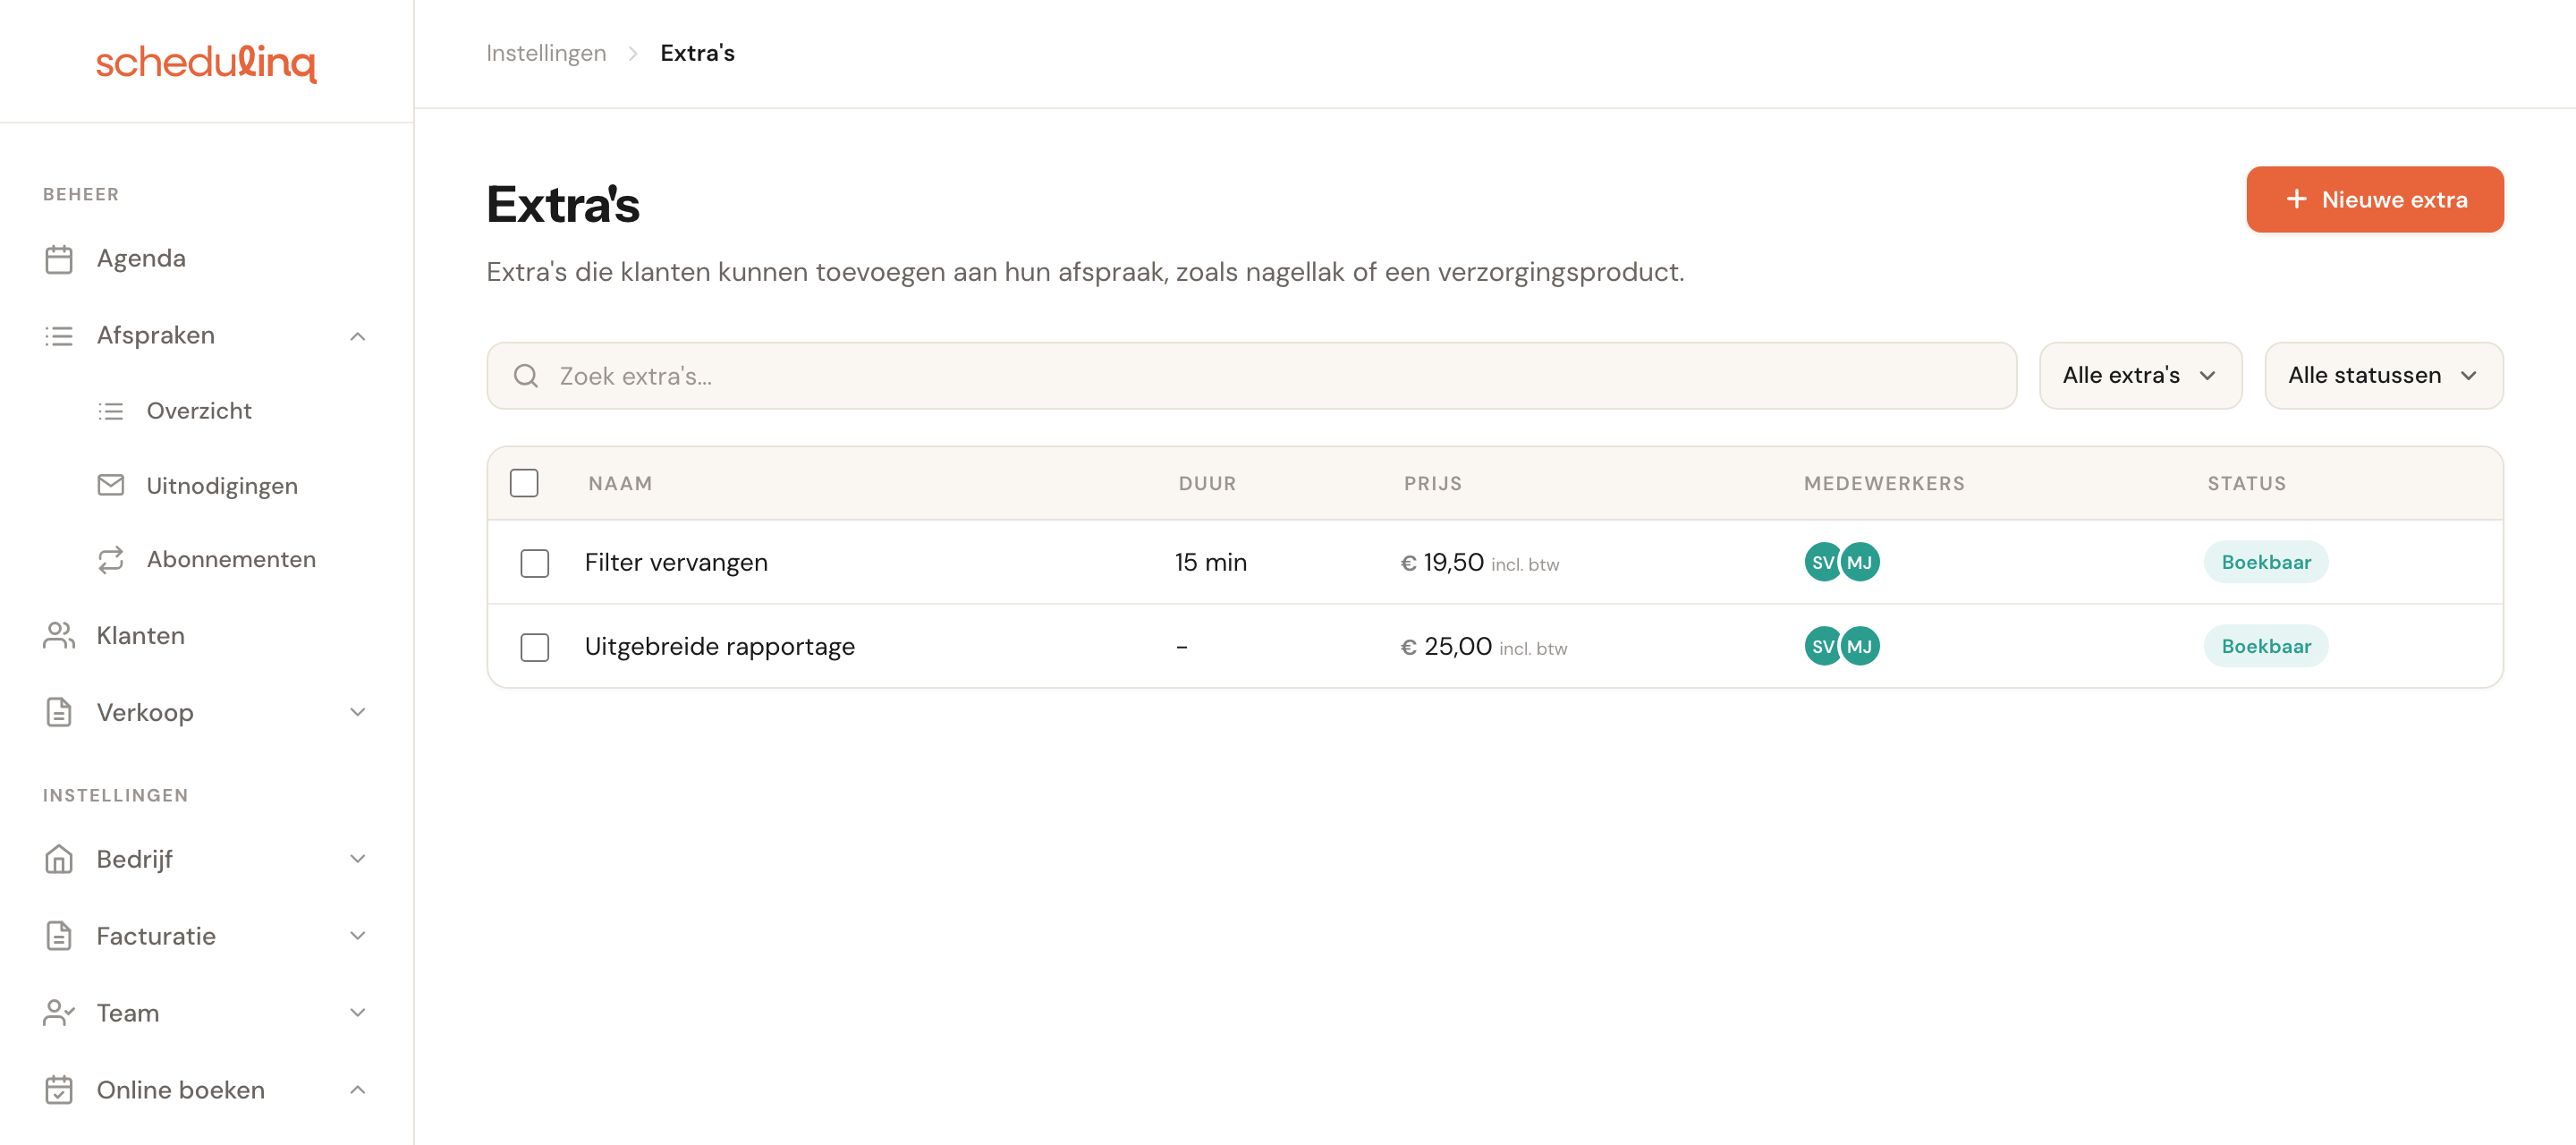Sort by the DUUR column header
The height and width of the screenshot is (1145, 2576).
tap(1207, 484)
